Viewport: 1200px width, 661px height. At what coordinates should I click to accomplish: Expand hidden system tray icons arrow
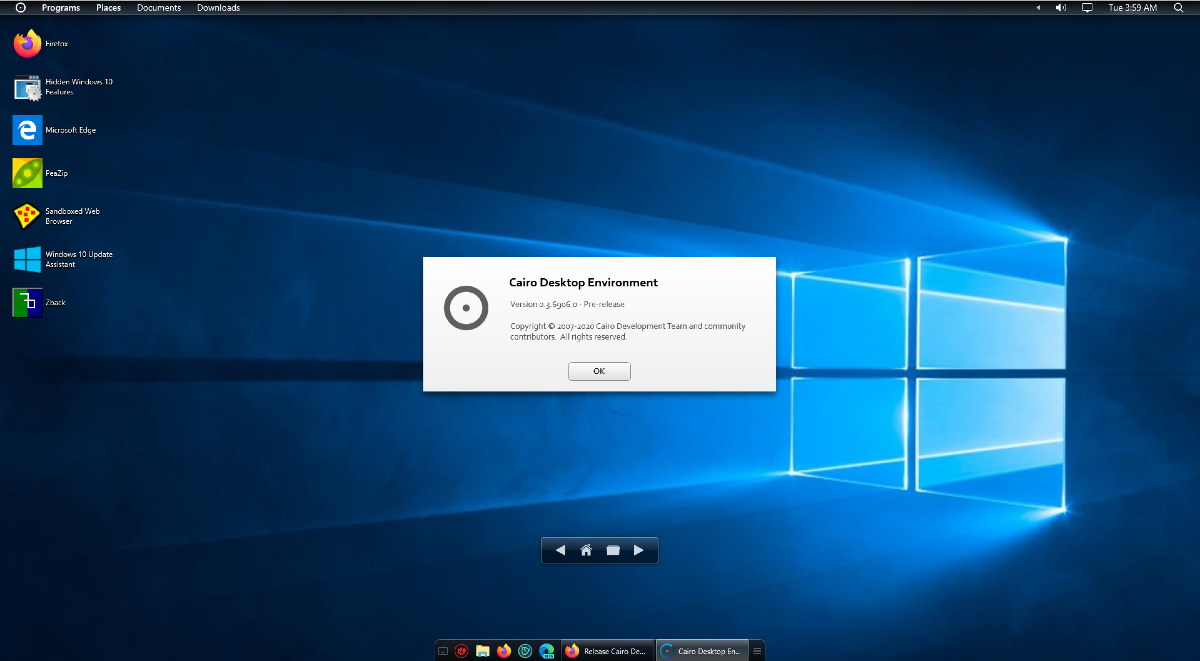(x=1037, y=8)
